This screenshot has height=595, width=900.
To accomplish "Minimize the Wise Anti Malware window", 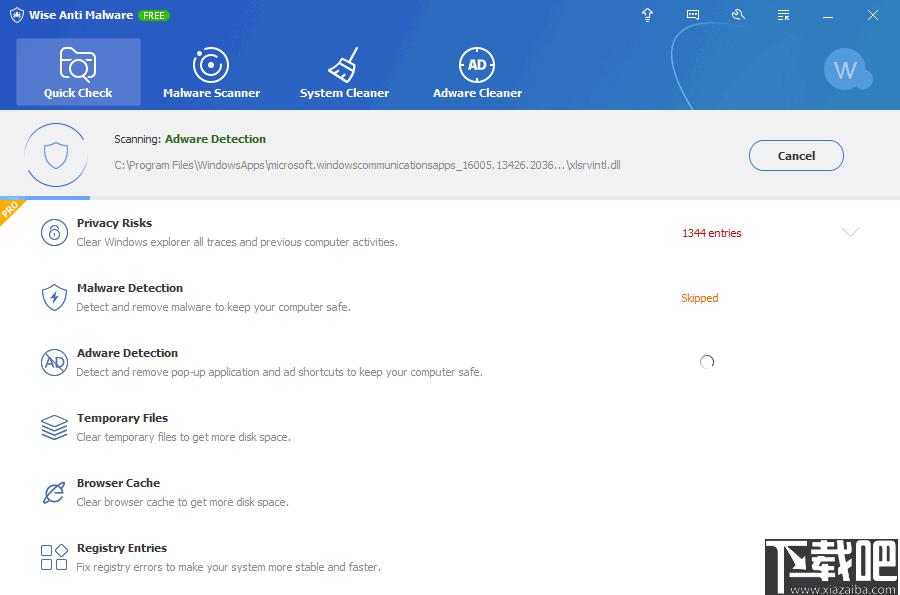I will pyautogui.click(x=828, y=15).
